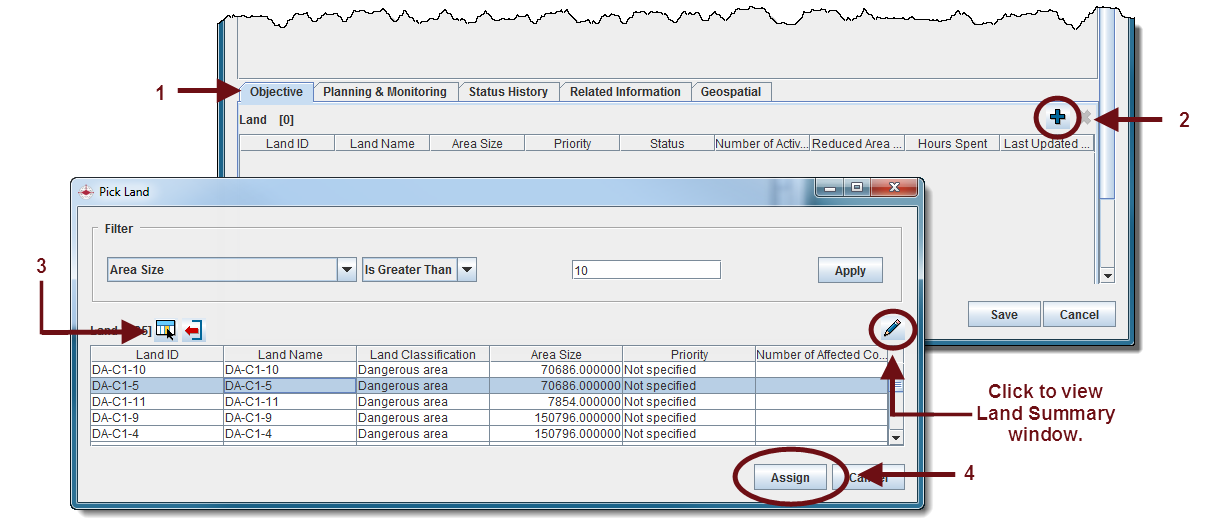Switch to the Planning & Monitoring tab
1217x526 pixels.
385,92
